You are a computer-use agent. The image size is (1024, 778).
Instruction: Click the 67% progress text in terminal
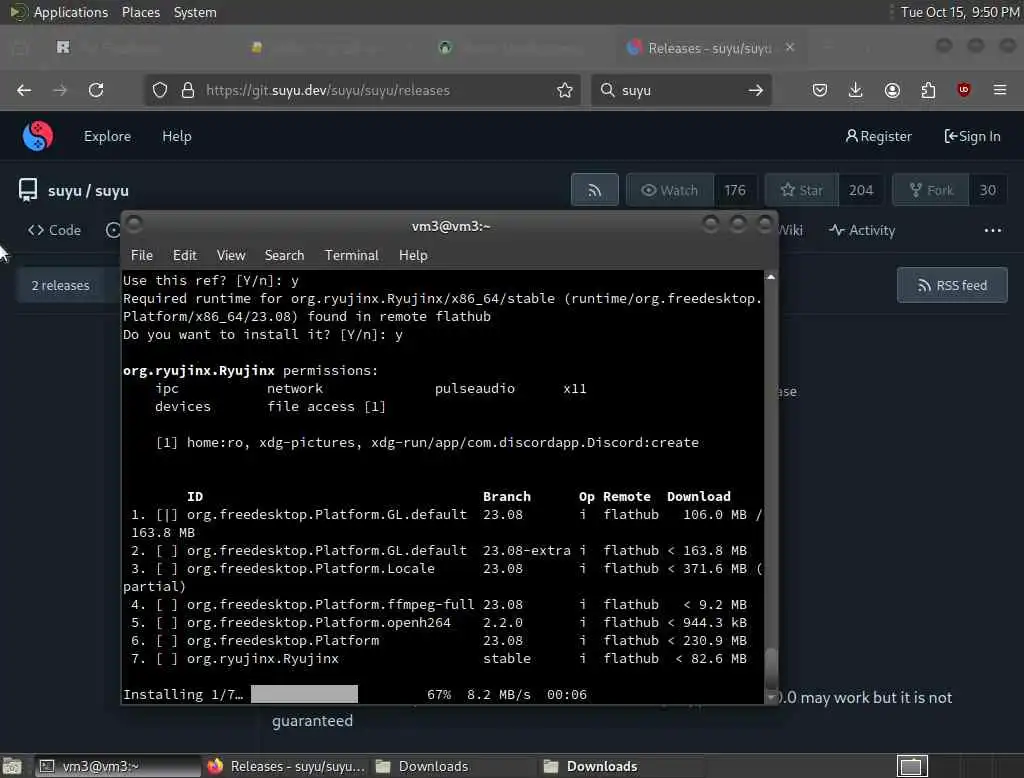tap(439, 694)
